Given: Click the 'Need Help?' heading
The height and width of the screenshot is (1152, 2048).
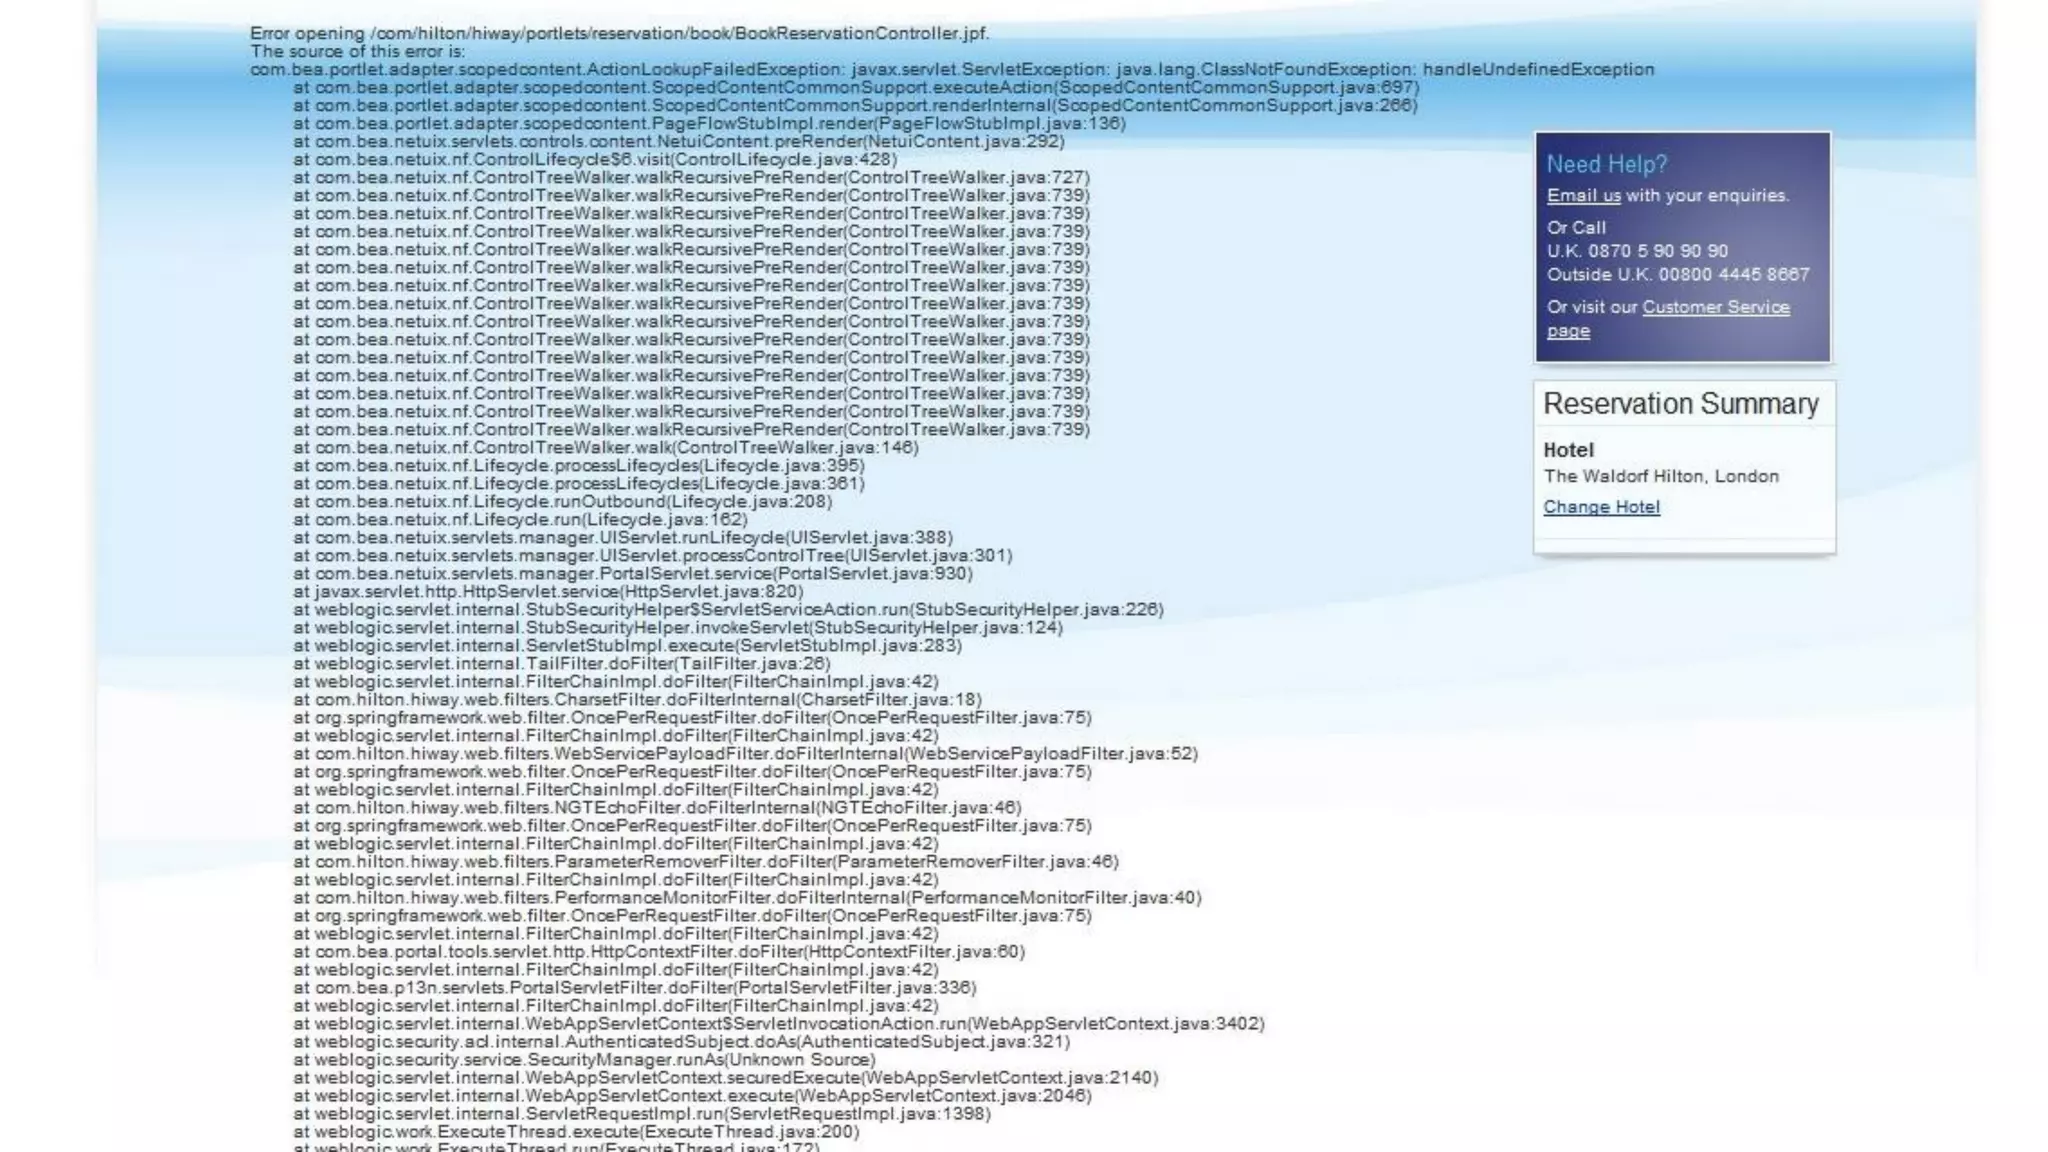Looking at the screenshot, I should (1606, 164).
